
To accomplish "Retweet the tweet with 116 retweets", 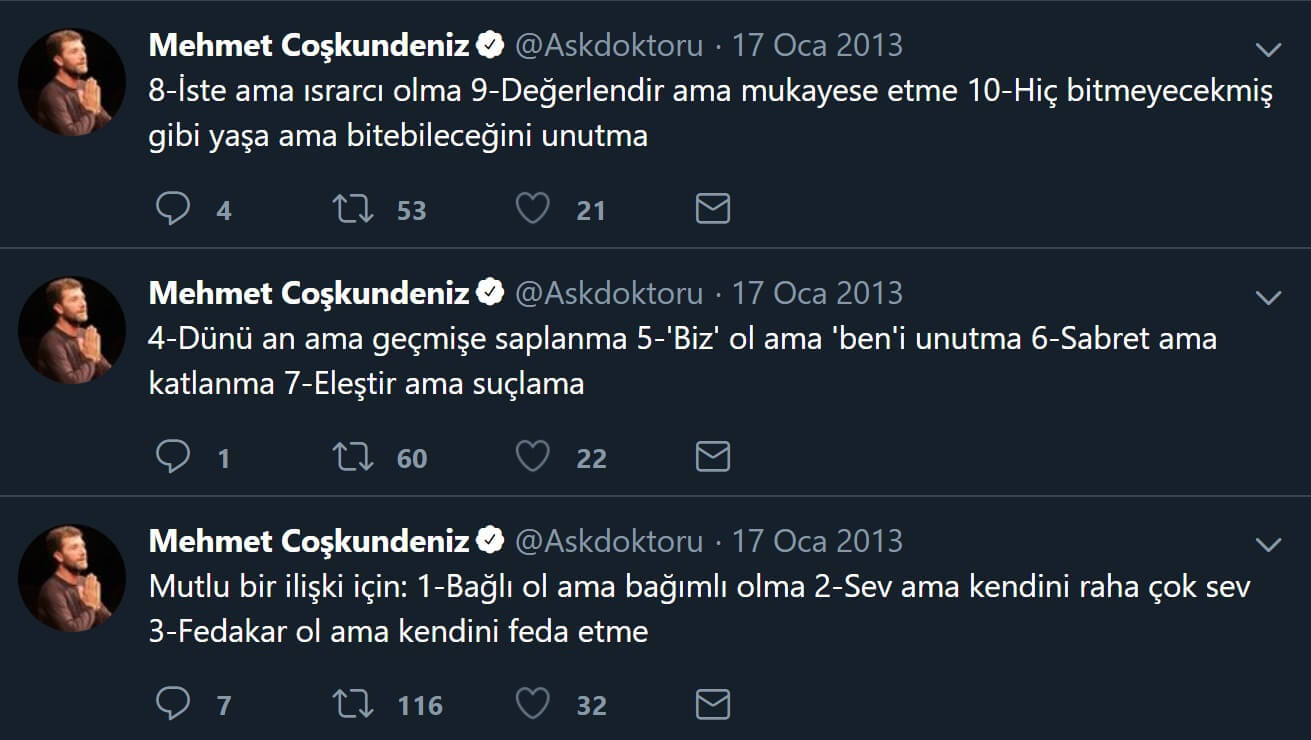I will click(353, 705).
